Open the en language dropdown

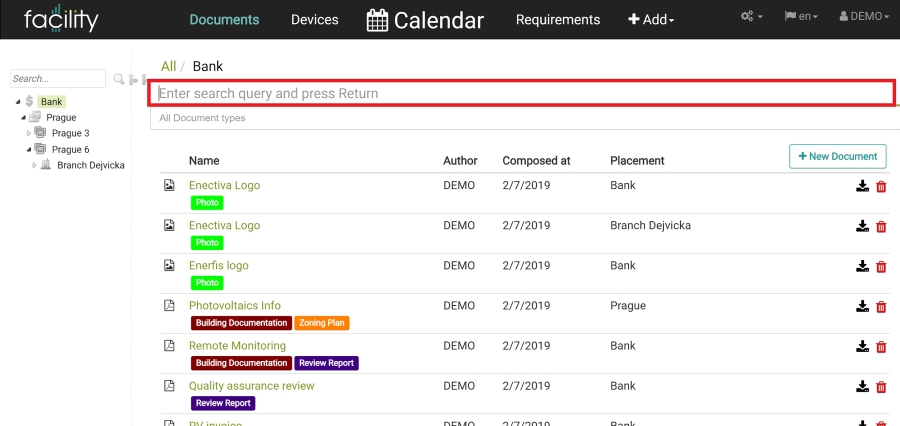[803, 17]
